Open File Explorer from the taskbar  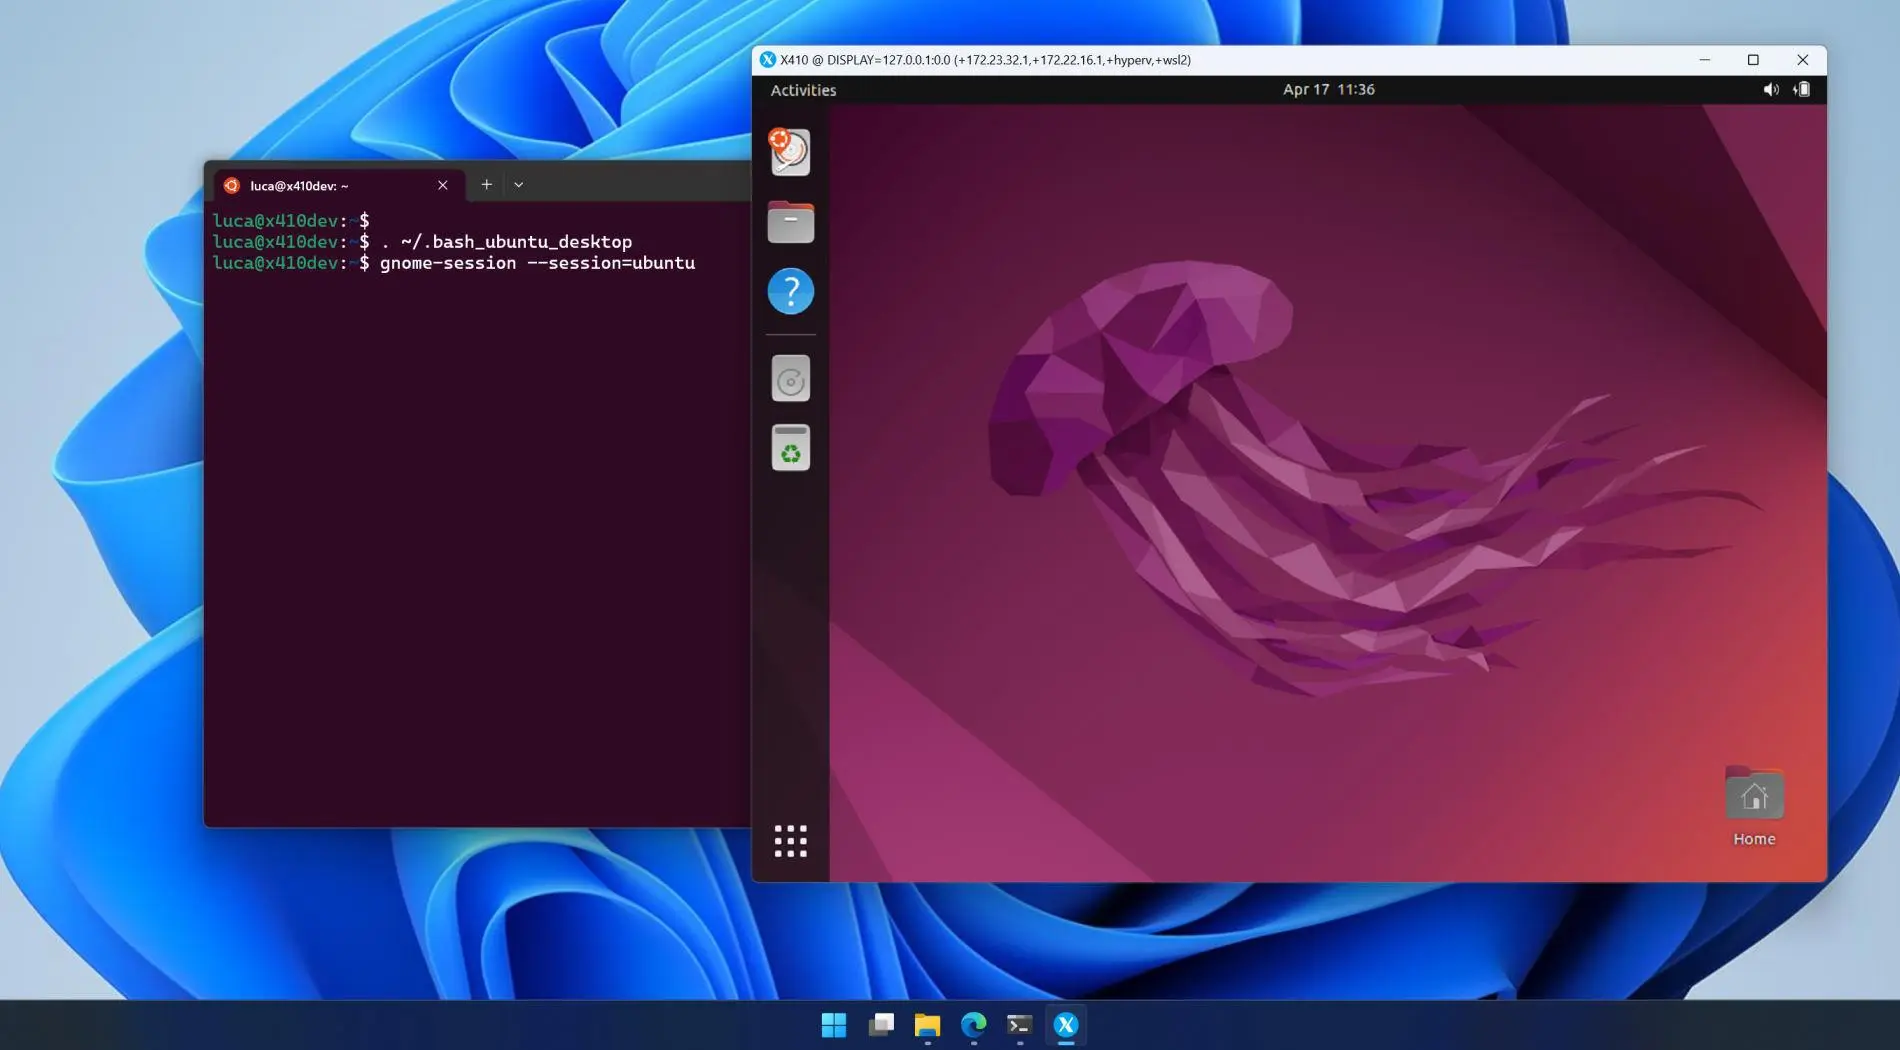pos(927,1025)
